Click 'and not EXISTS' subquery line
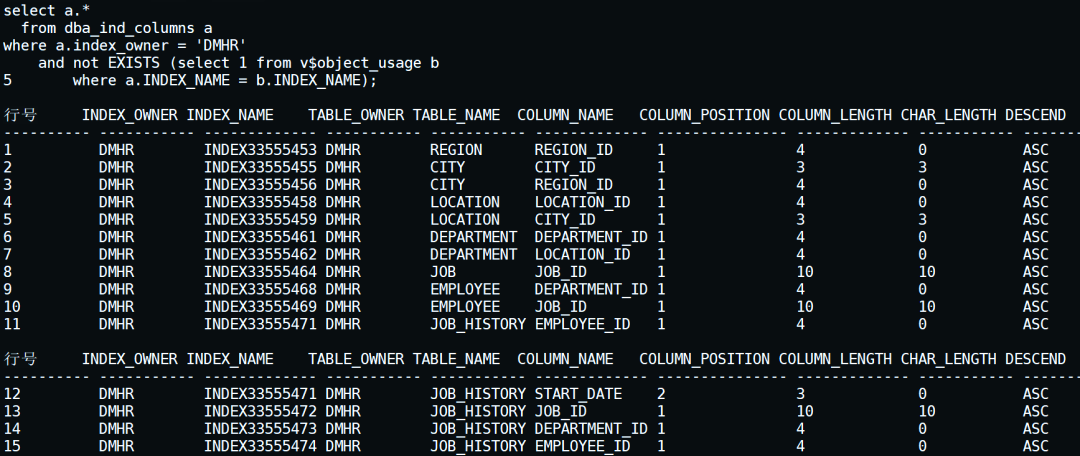The height and width of the screenshot is (456, 1080). pyautogui.click(x=238, y=63)
